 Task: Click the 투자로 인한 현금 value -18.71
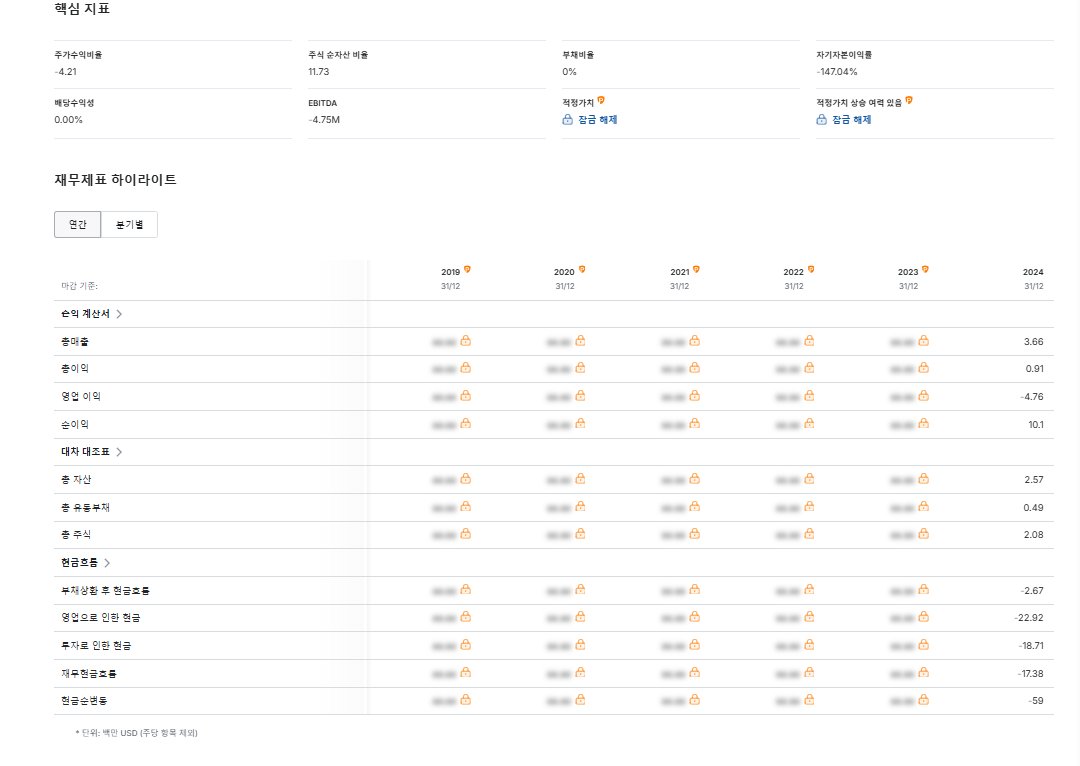(1031, 646)
